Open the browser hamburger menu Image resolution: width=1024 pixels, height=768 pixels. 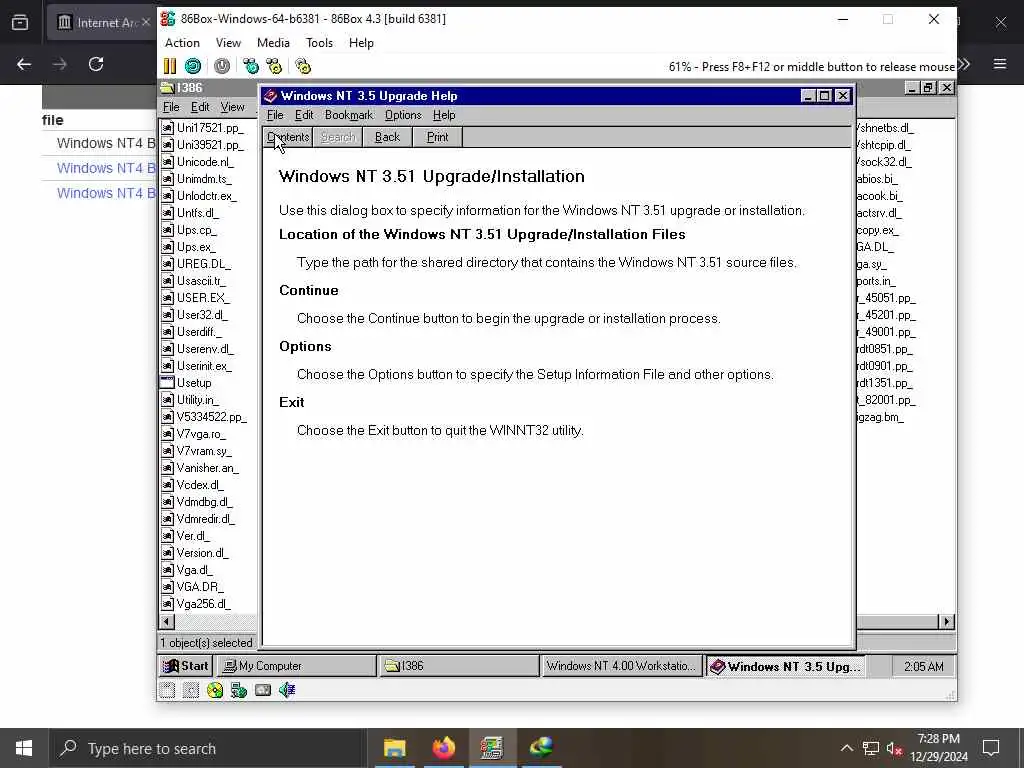(1000, 64)
